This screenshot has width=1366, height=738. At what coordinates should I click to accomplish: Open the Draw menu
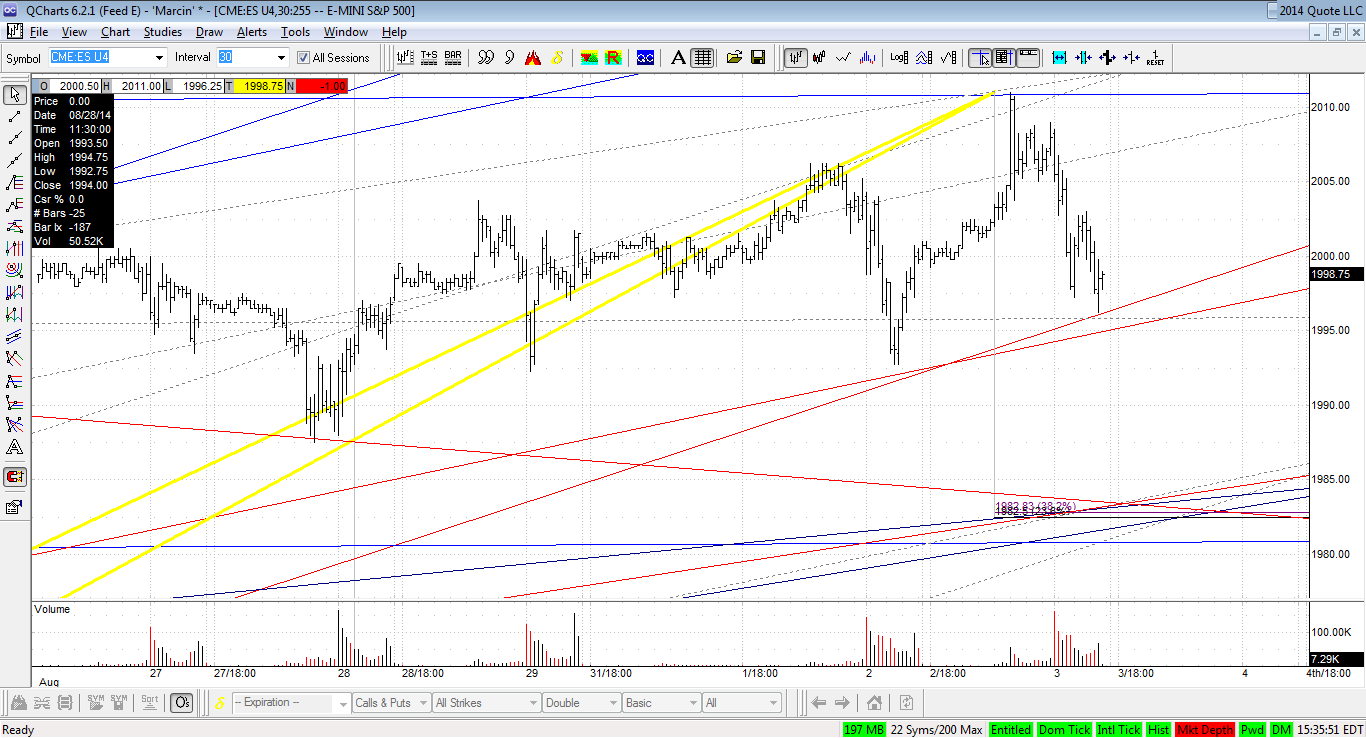coord(209,32)
